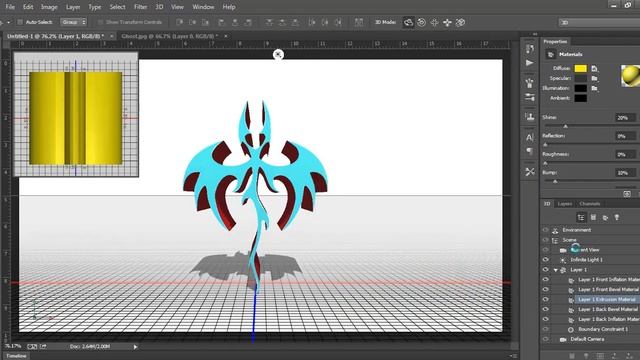Switch to the Channels tab
This screenshot has height=360, width=640.
[590, 204]
